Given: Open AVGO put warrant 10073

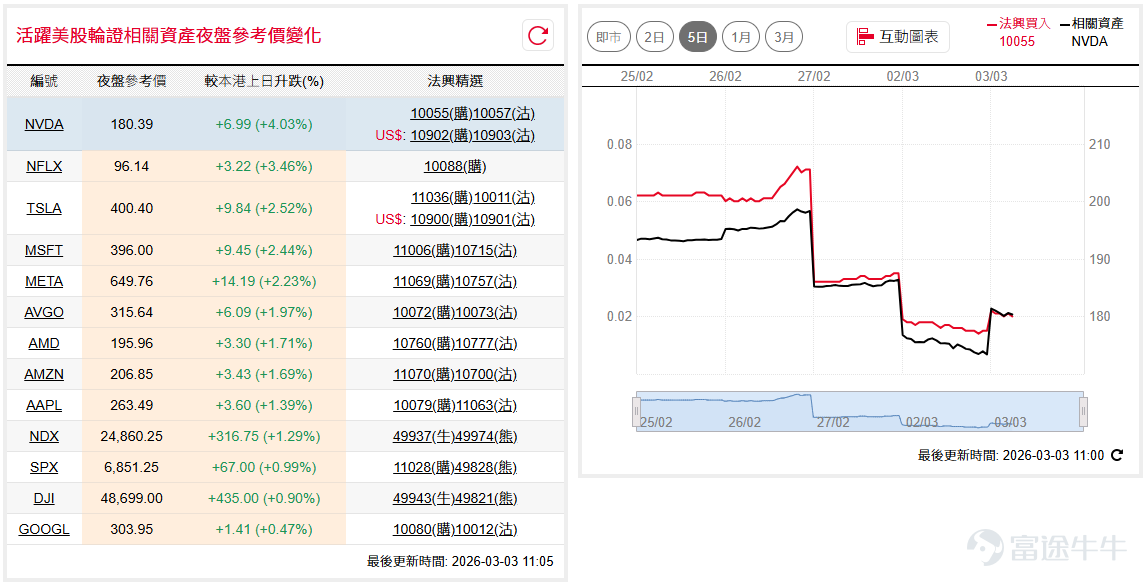Looking at the screenshot, I should [486, 312].
